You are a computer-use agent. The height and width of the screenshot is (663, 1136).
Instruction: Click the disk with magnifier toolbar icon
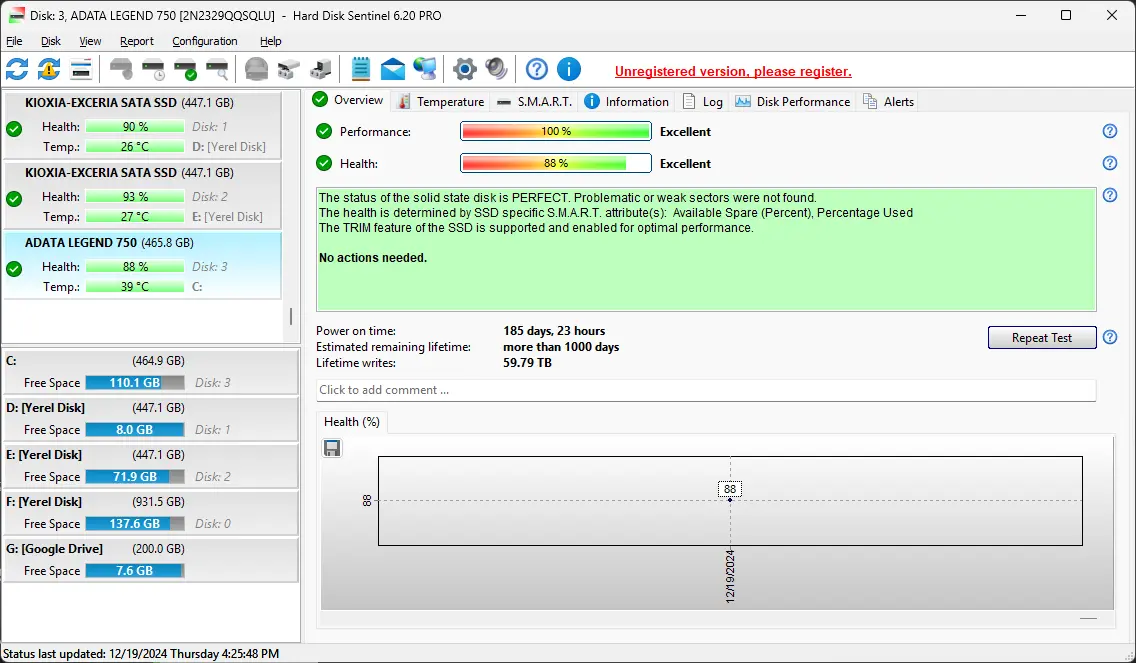217,70
